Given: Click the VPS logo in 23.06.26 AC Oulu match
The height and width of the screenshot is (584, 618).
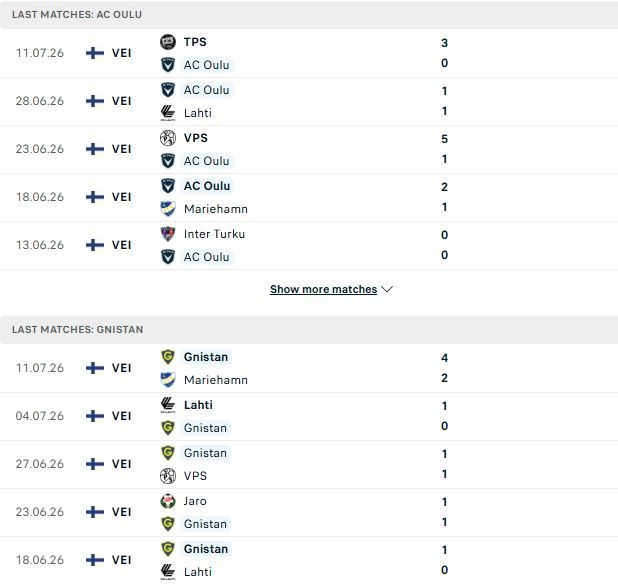Looking at the screenshot, I should coord(168,138).
